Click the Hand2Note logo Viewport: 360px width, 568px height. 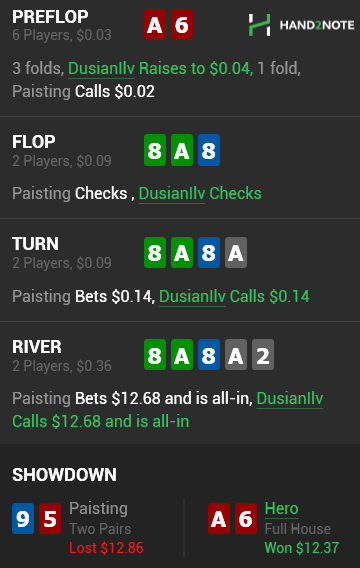[x=301, y=25]
